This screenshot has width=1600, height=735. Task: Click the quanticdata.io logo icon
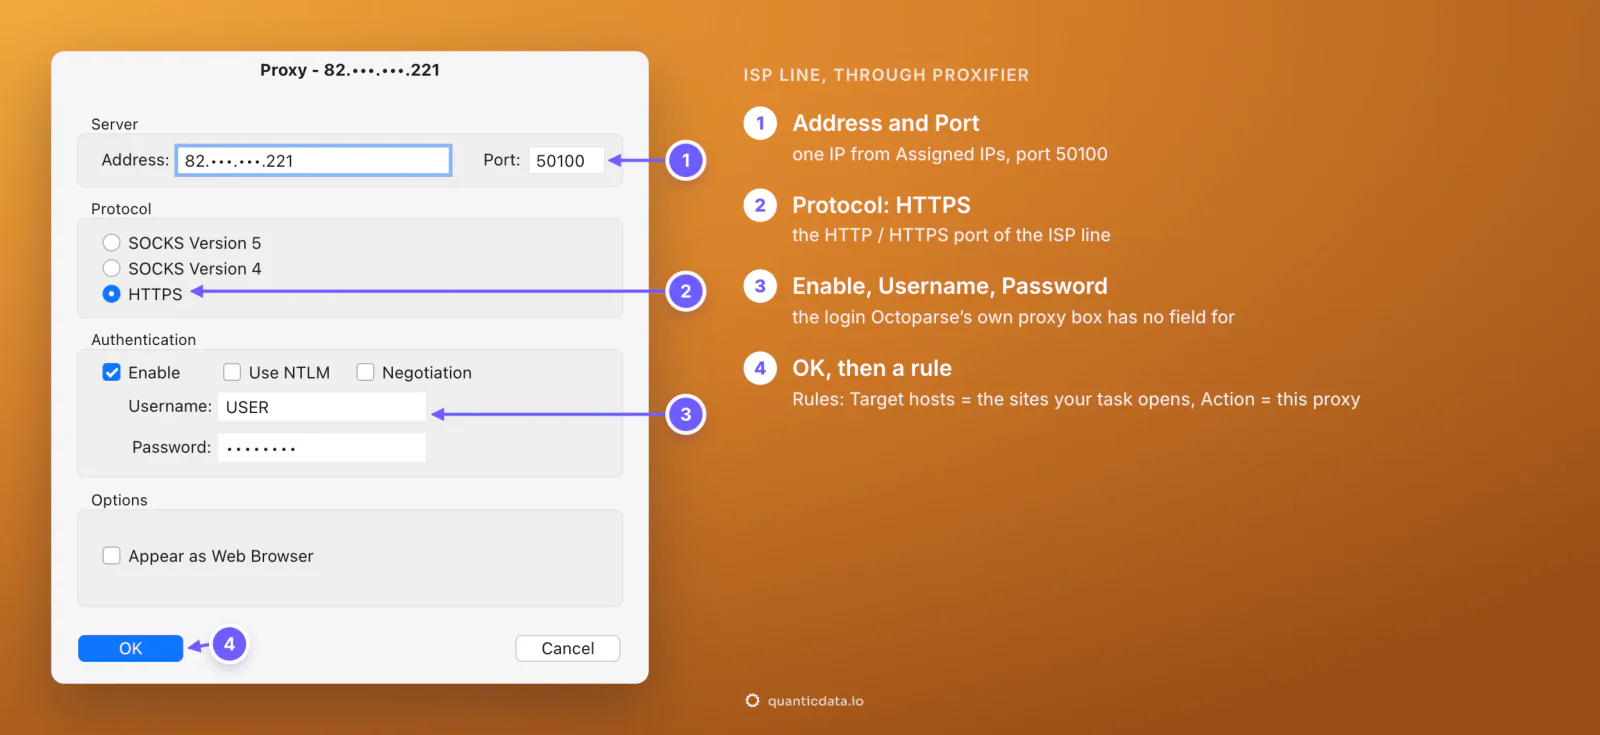pos(752,701)
